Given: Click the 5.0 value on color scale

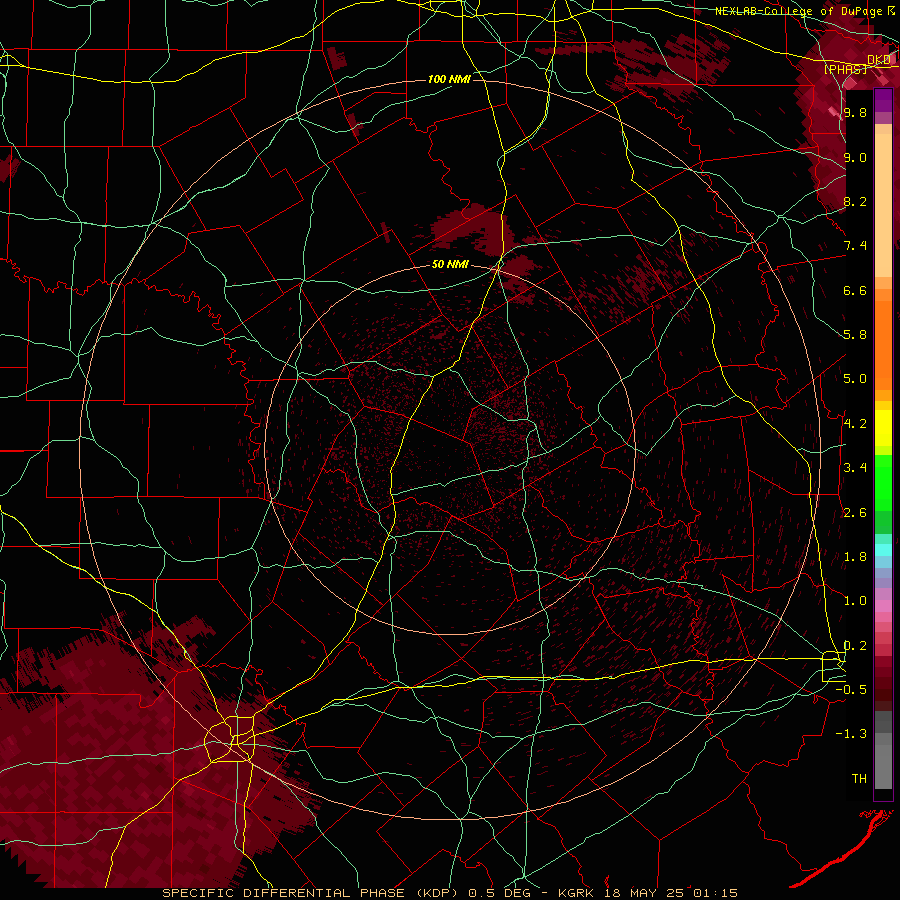Looking at the screenshot, I should coord(855,379).
